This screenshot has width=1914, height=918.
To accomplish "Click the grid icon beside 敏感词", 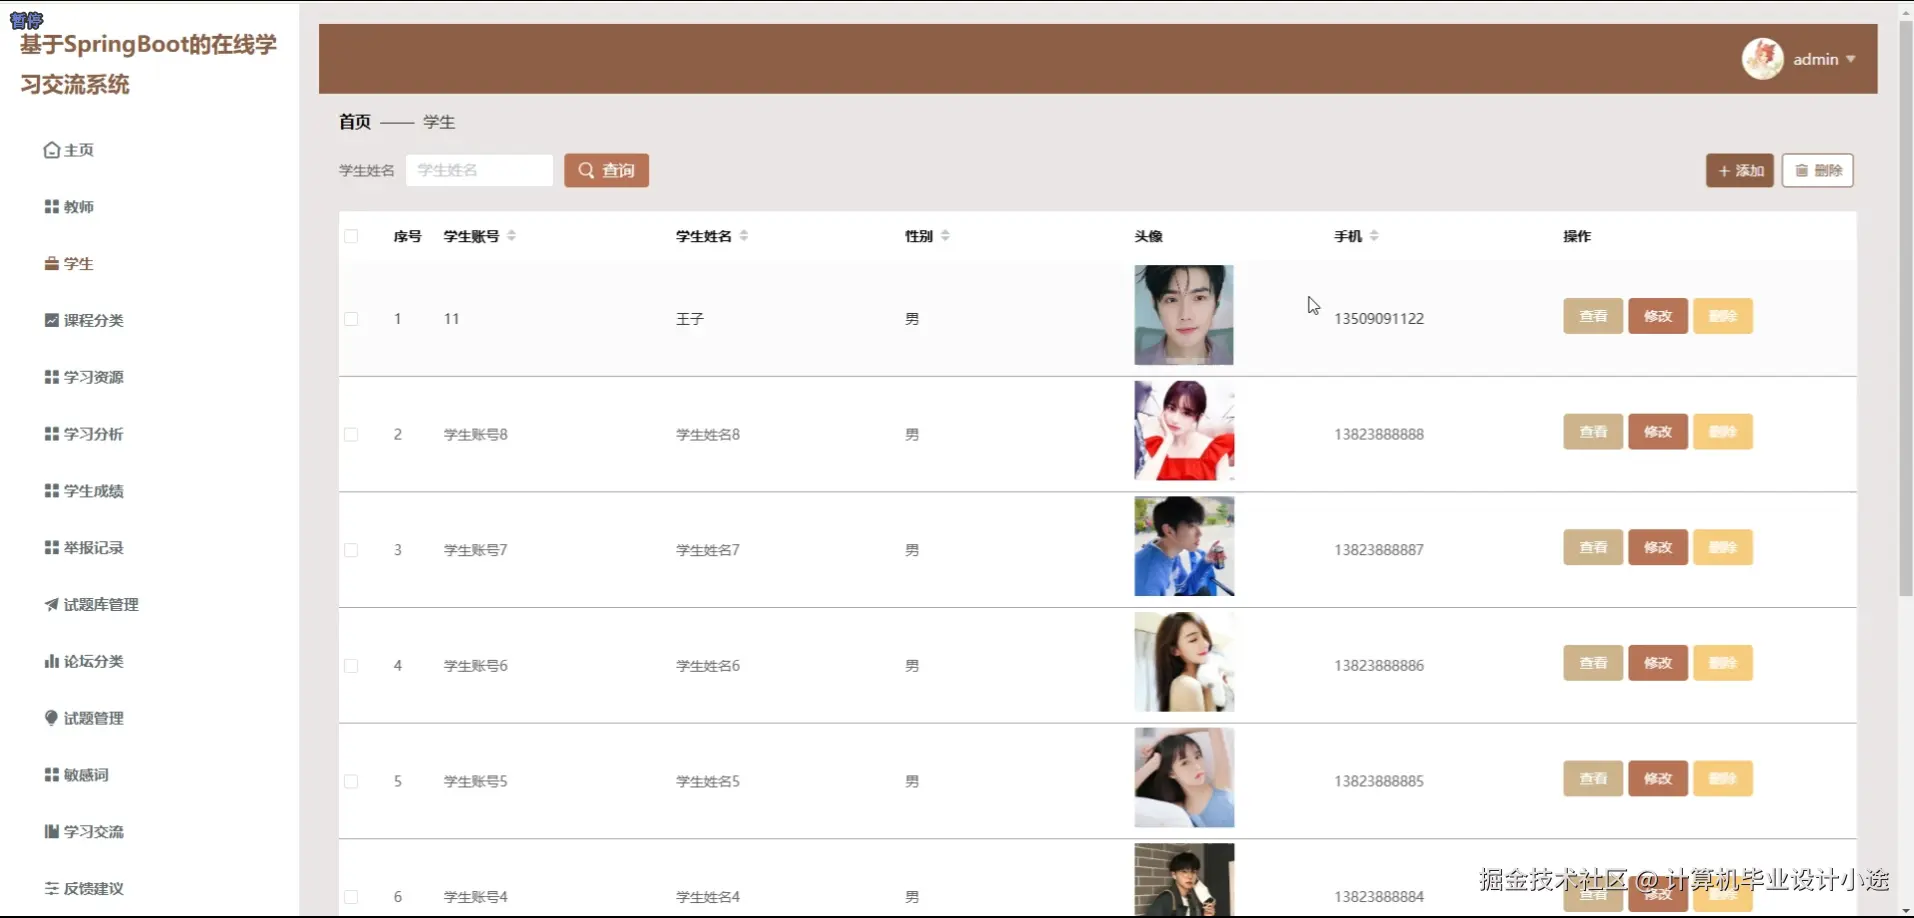I will pyautogui.click(x=52, y=775).
